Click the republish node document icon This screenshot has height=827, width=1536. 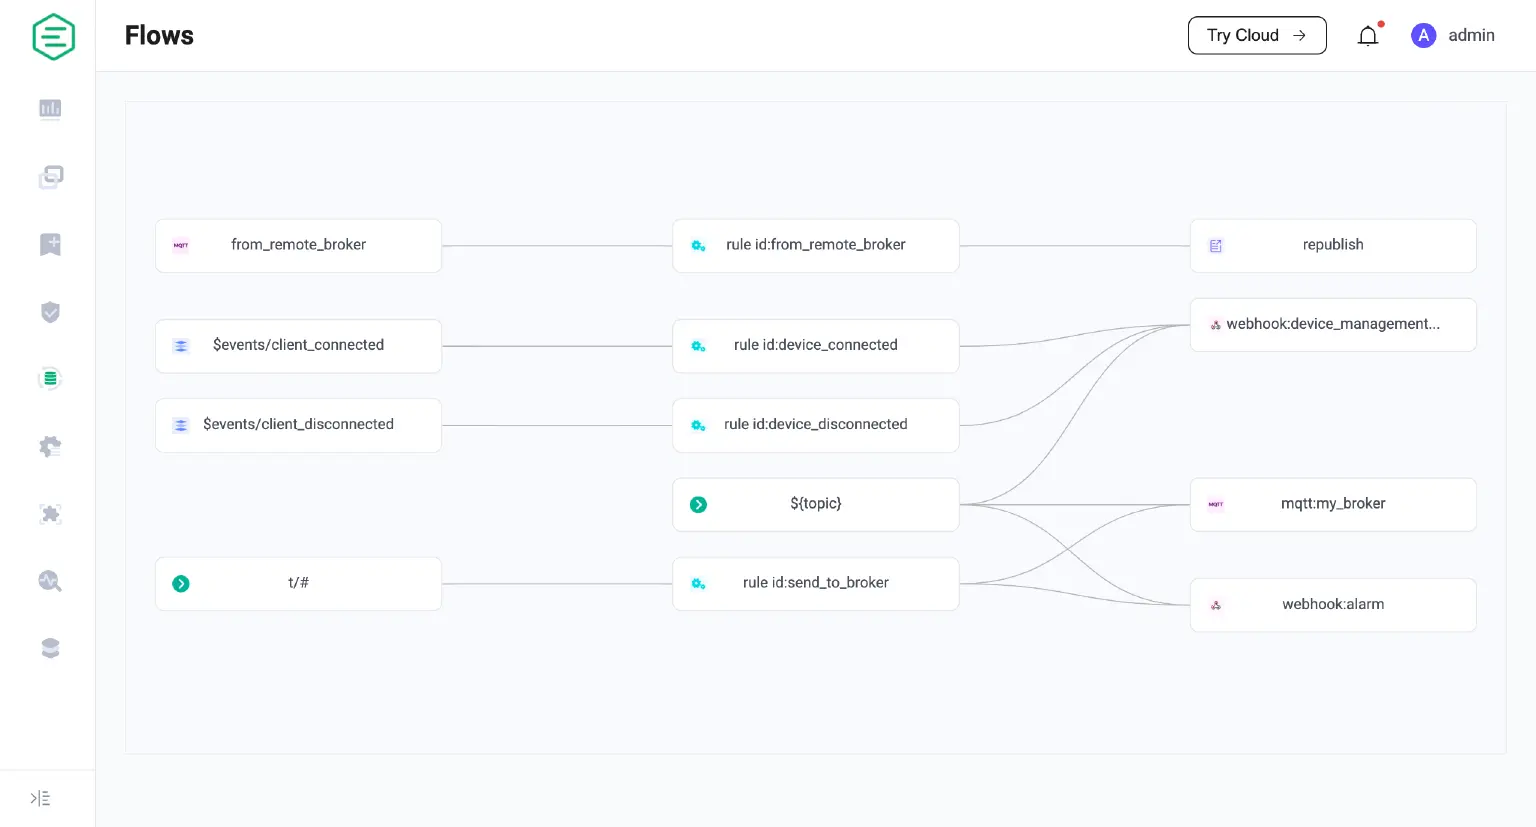coord(1215,244)
